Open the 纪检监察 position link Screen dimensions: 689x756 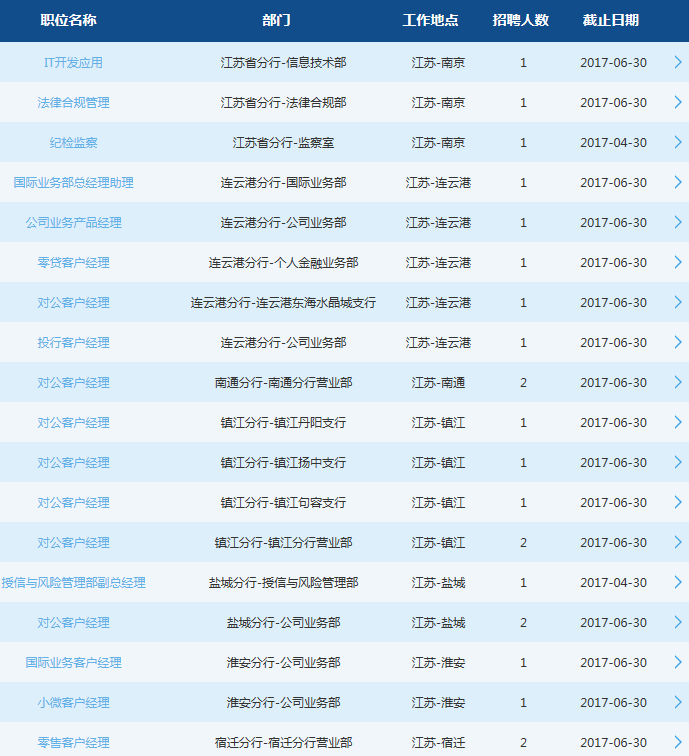(73, 142)
